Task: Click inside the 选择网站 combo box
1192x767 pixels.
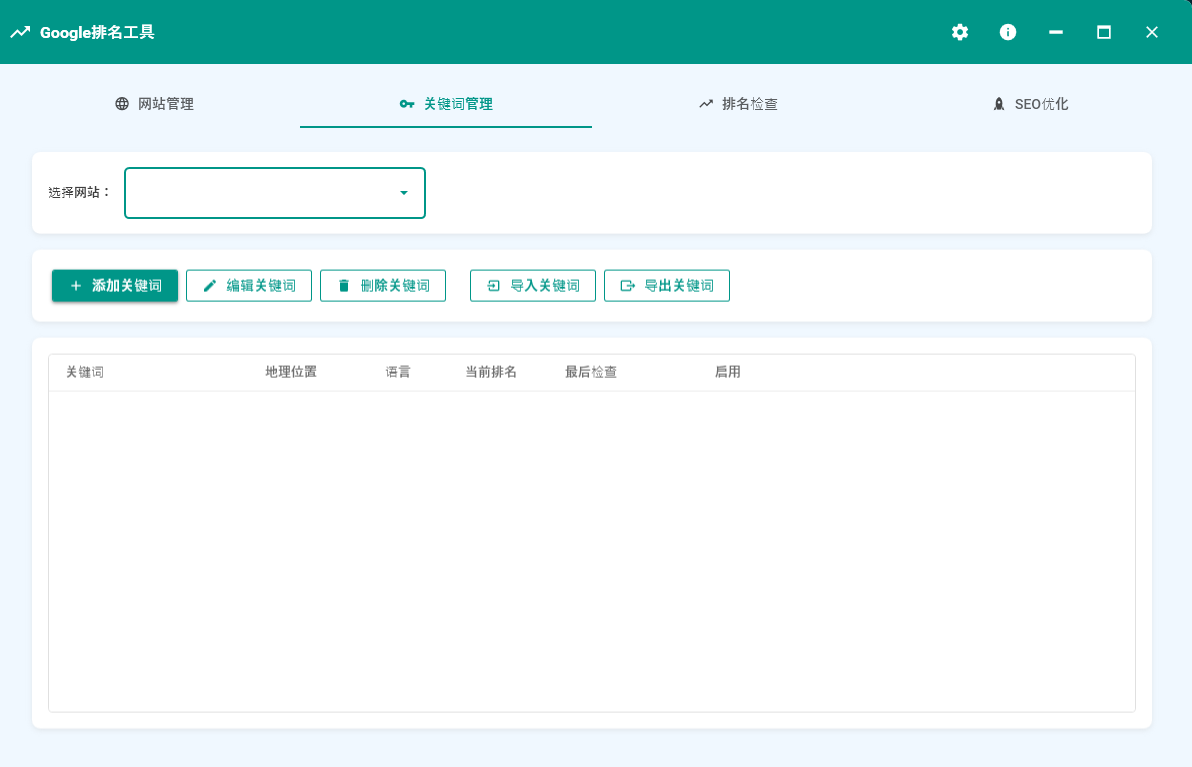Action: (x=260, y=193)
